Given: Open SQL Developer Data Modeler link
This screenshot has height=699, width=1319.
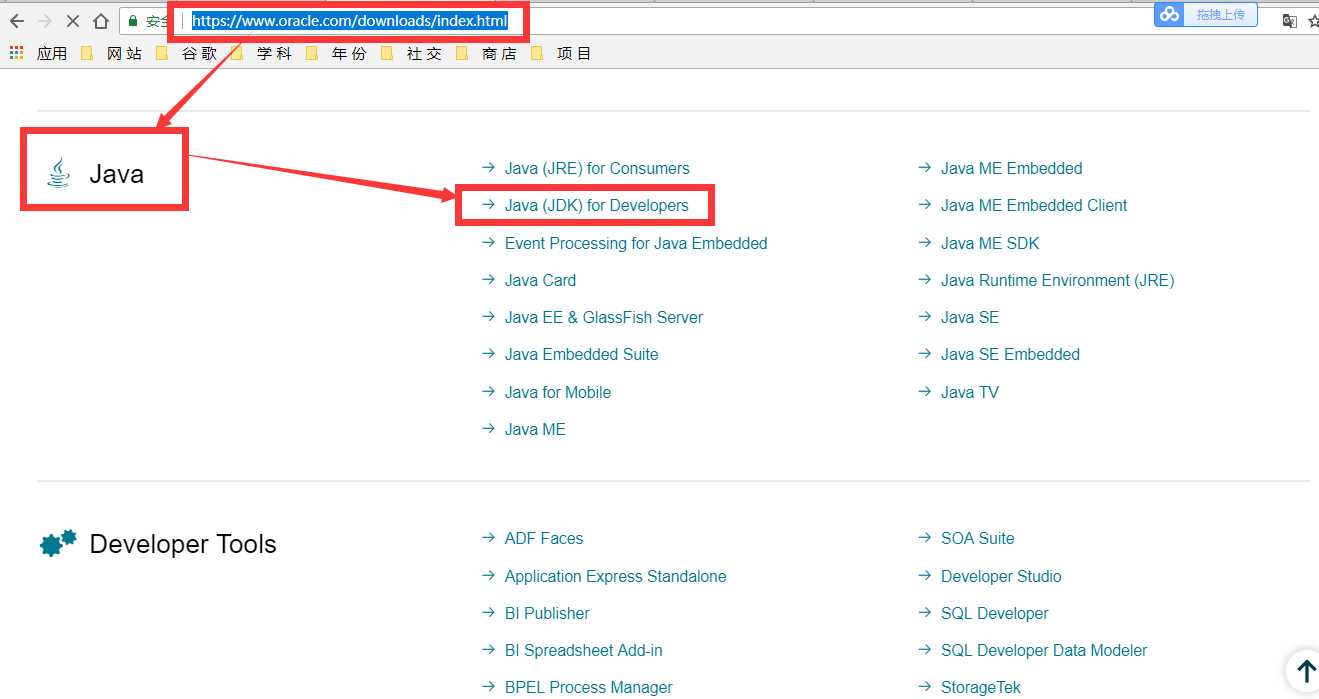Looking at the screenshot, I should (1044, 650).
